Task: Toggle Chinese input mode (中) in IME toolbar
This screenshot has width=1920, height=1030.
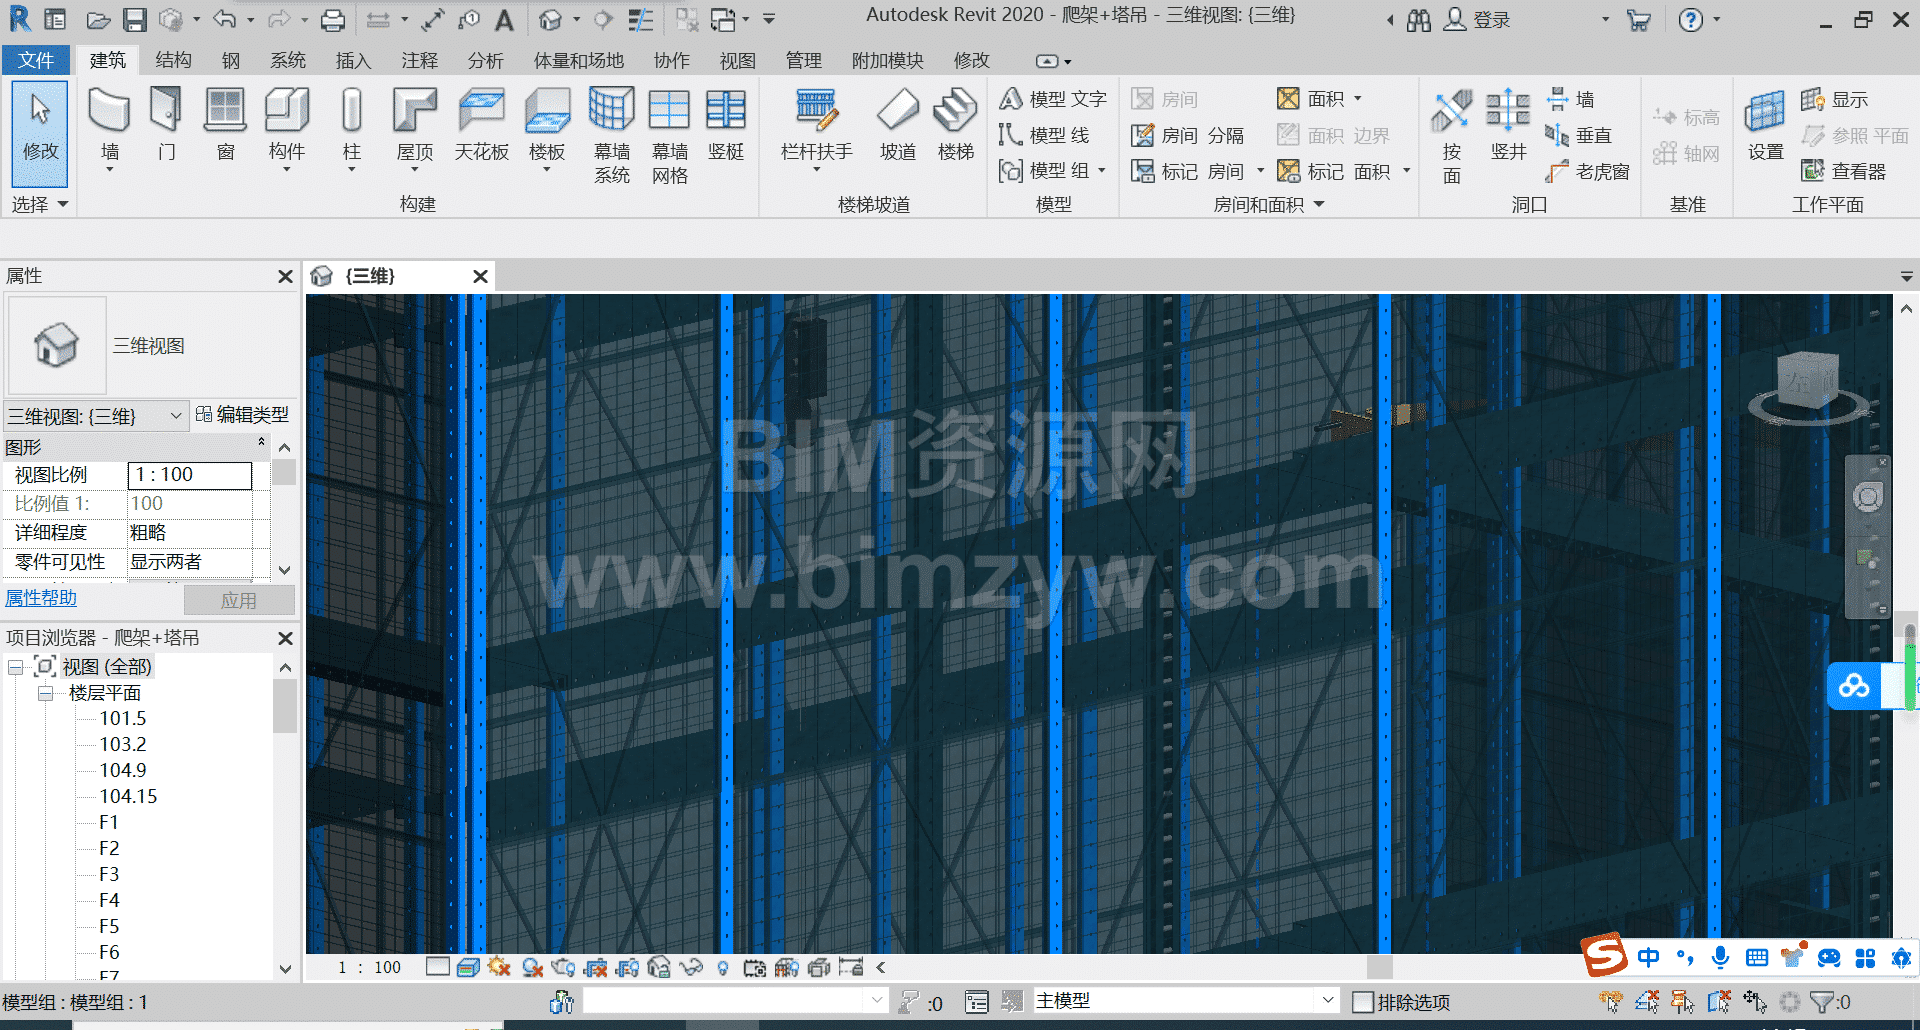Action: (x=1649, y=958)
